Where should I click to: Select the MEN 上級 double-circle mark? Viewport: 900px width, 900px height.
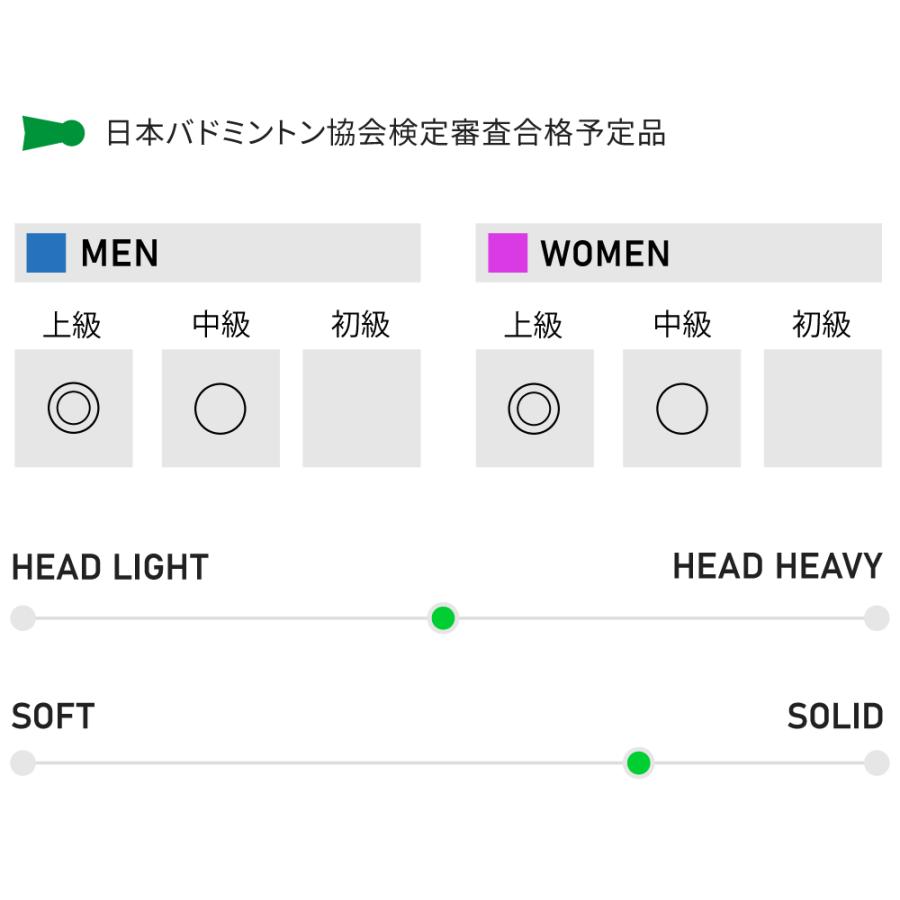click(x=73, y=408)
